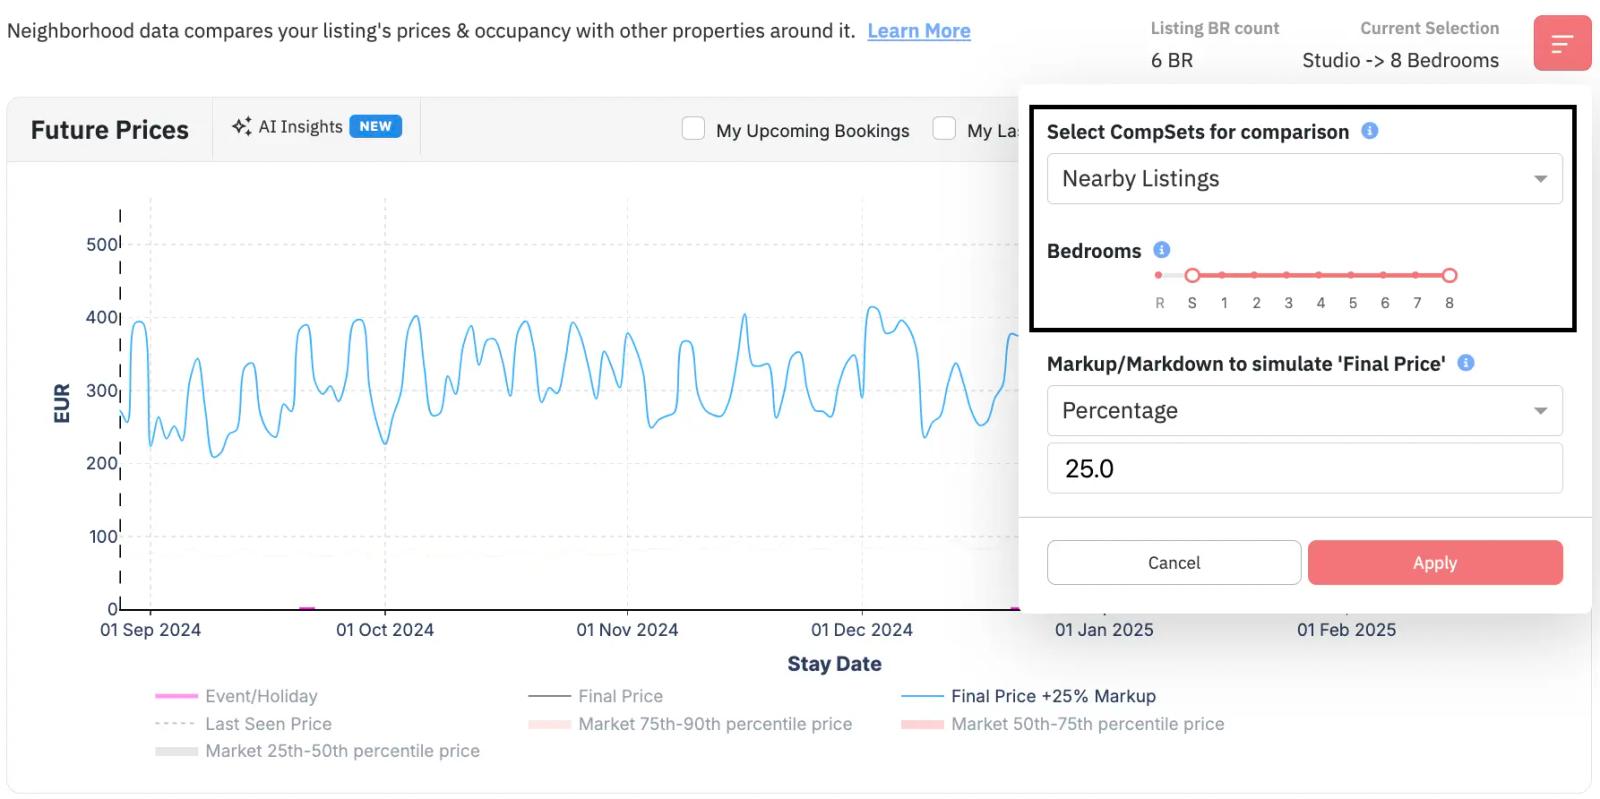Click the bedrooms slider right handle at 8
The image size is (1600, 799).
pos(1449,275)
